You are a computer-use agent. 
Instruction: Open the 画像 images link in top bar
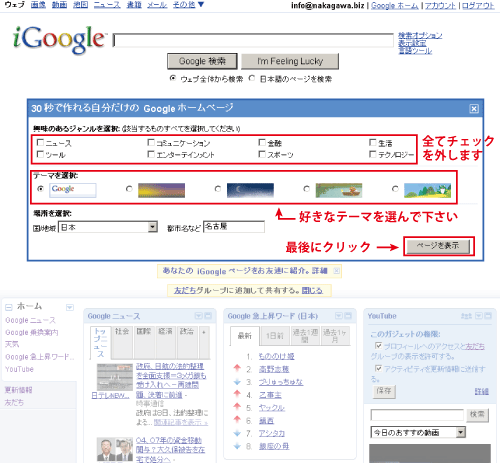click(x=38, y=5)
